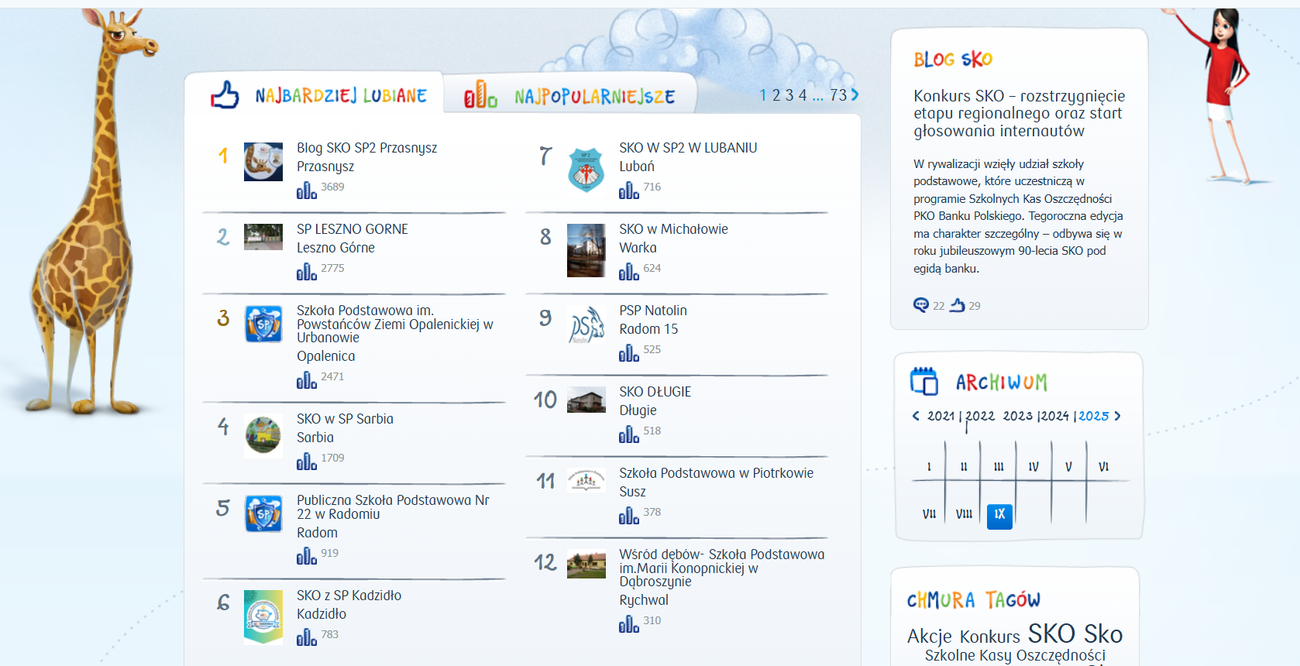Open PSP Natolin blog link
This screenshot has height=666, width=1300.
click(653, 311)
